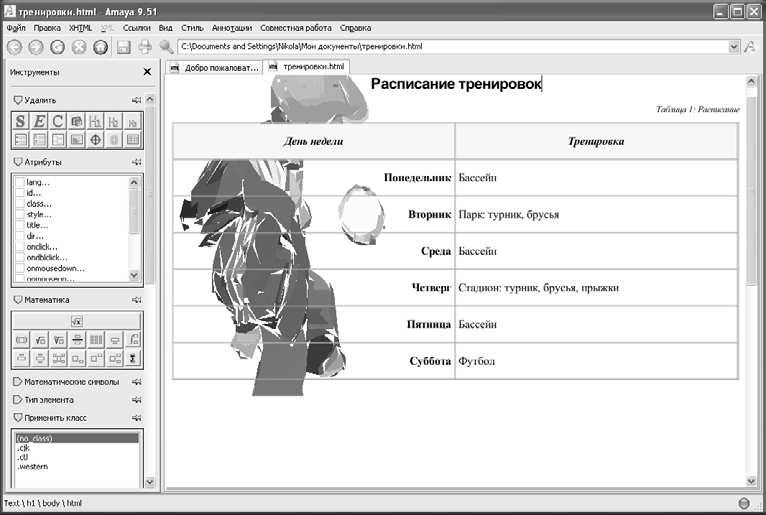Tick the lang... attribute checkbox
766x515 pixels.
20,182
